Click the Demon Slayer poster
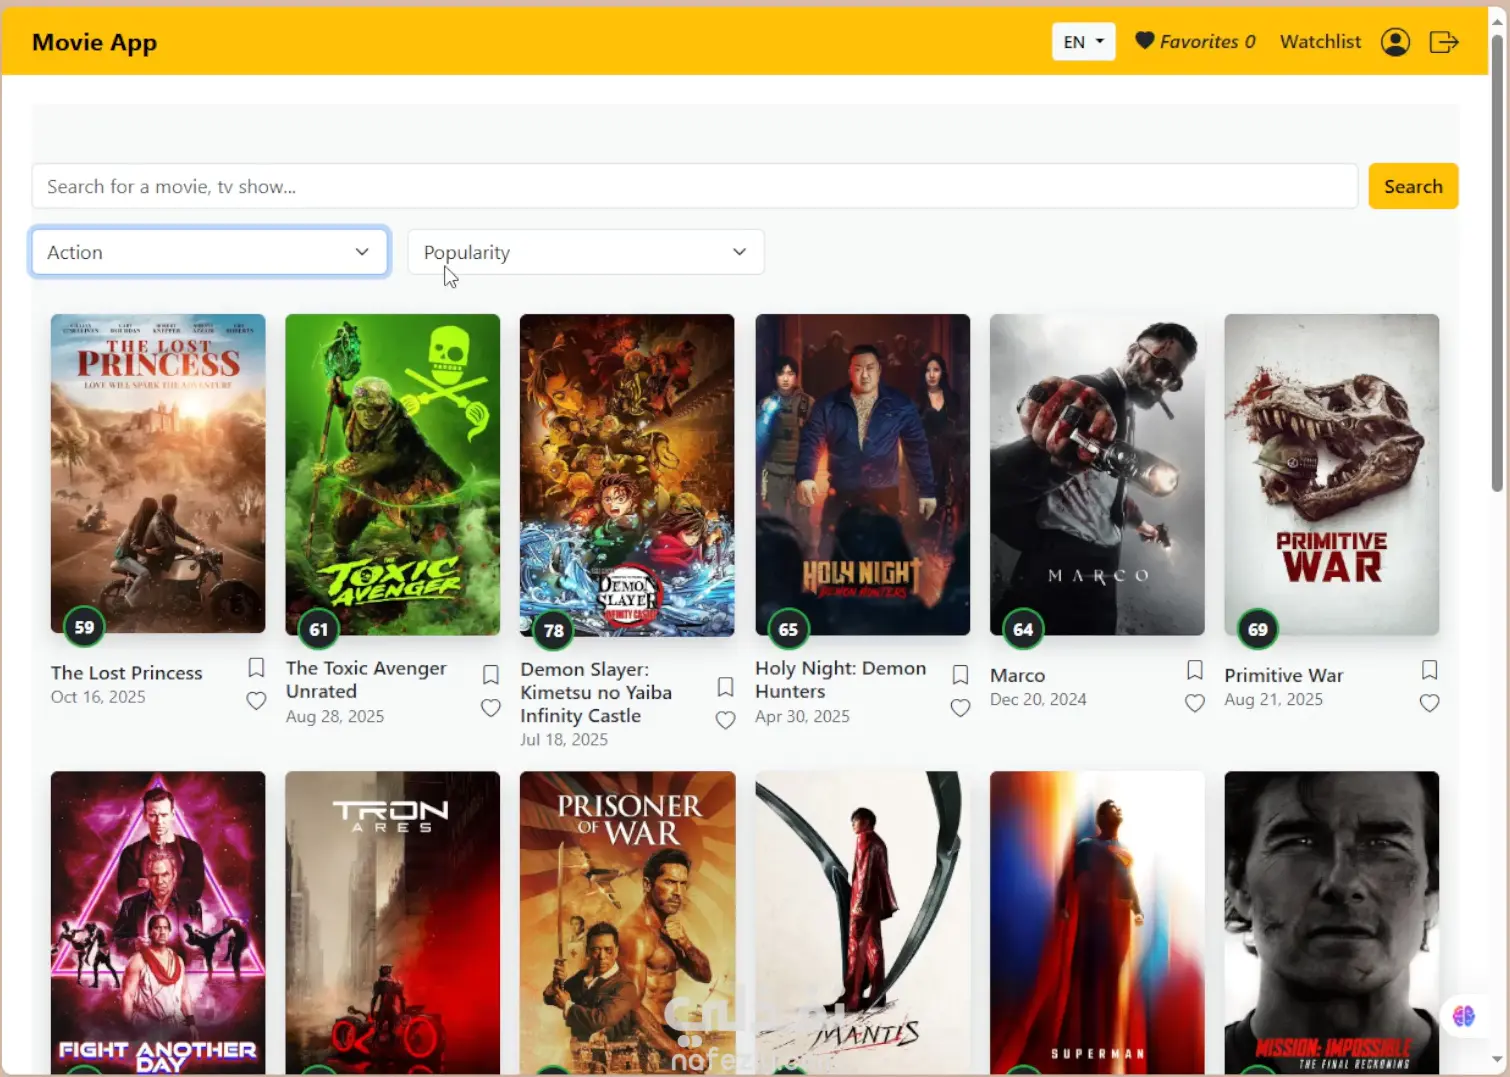1510x1077 pixels. (627, 475)
